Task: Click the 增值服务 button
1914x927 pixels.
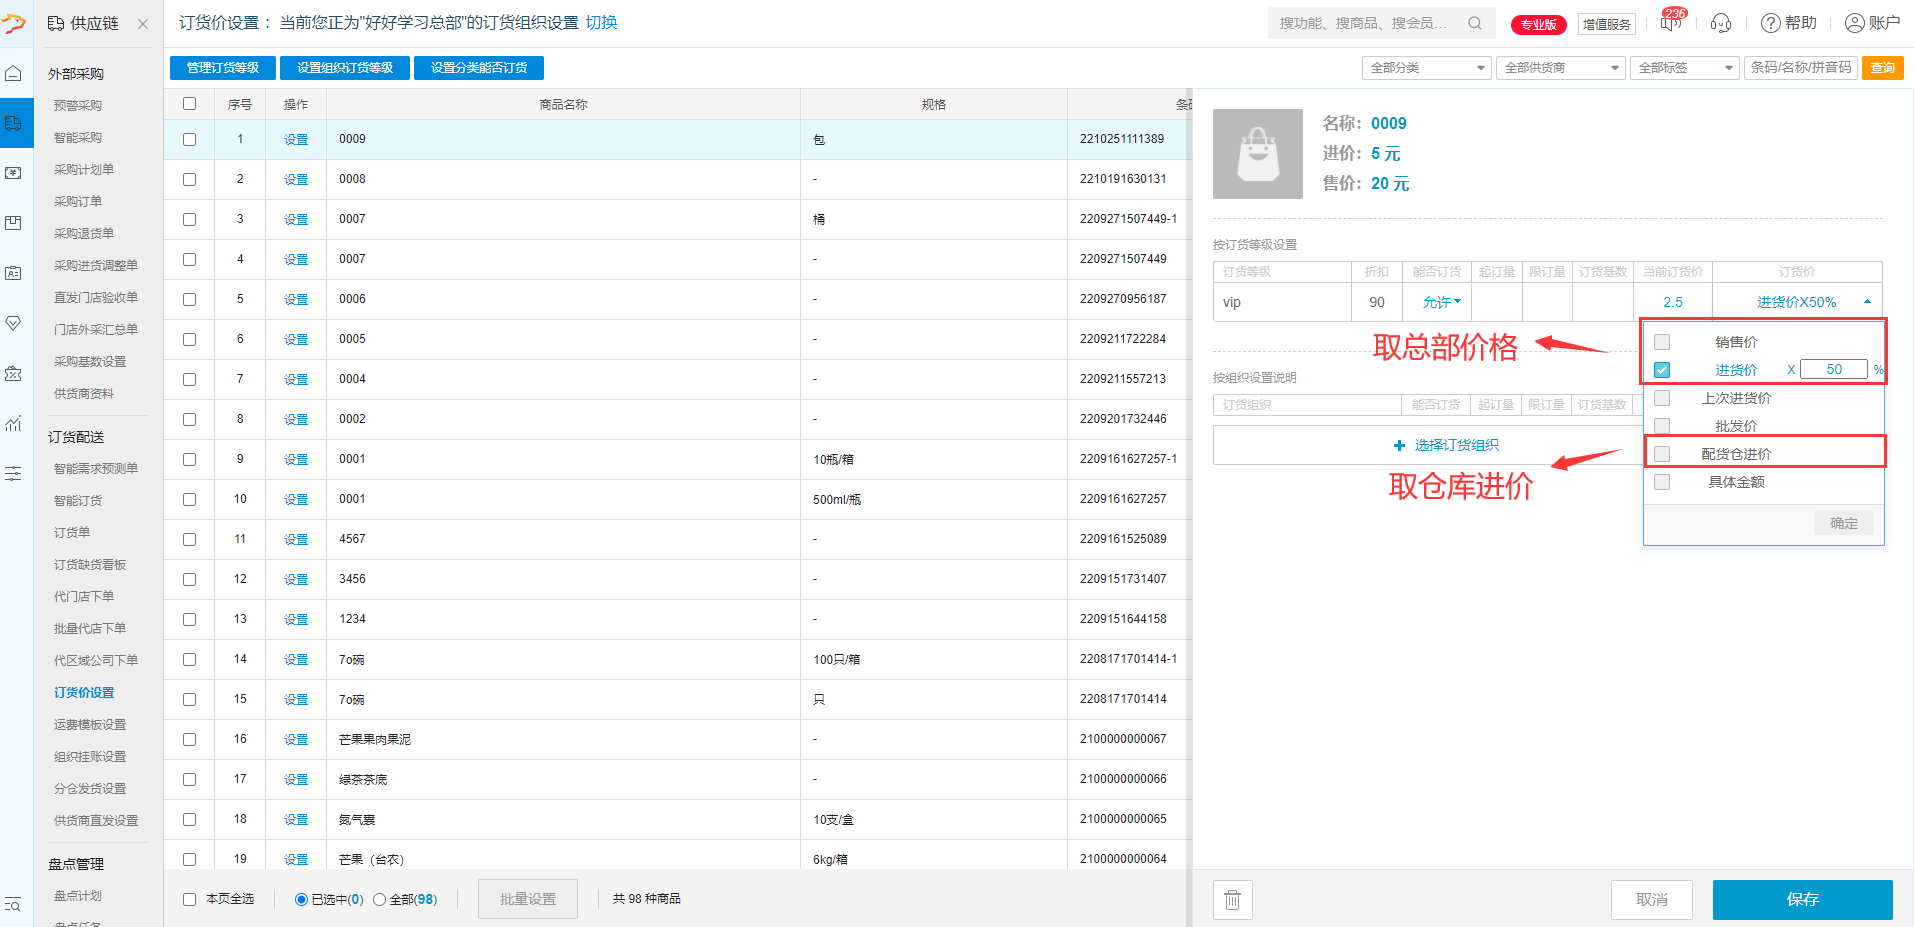Action: (1606, 24)
